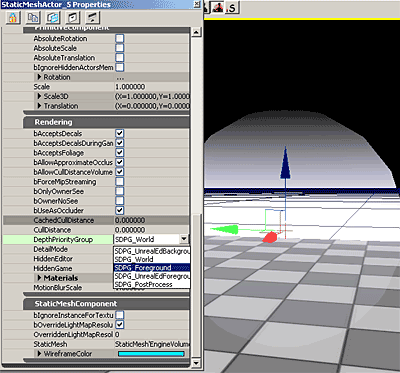
Task: Click the blue layered windows toolbar icon
Action: pos(53,18)
